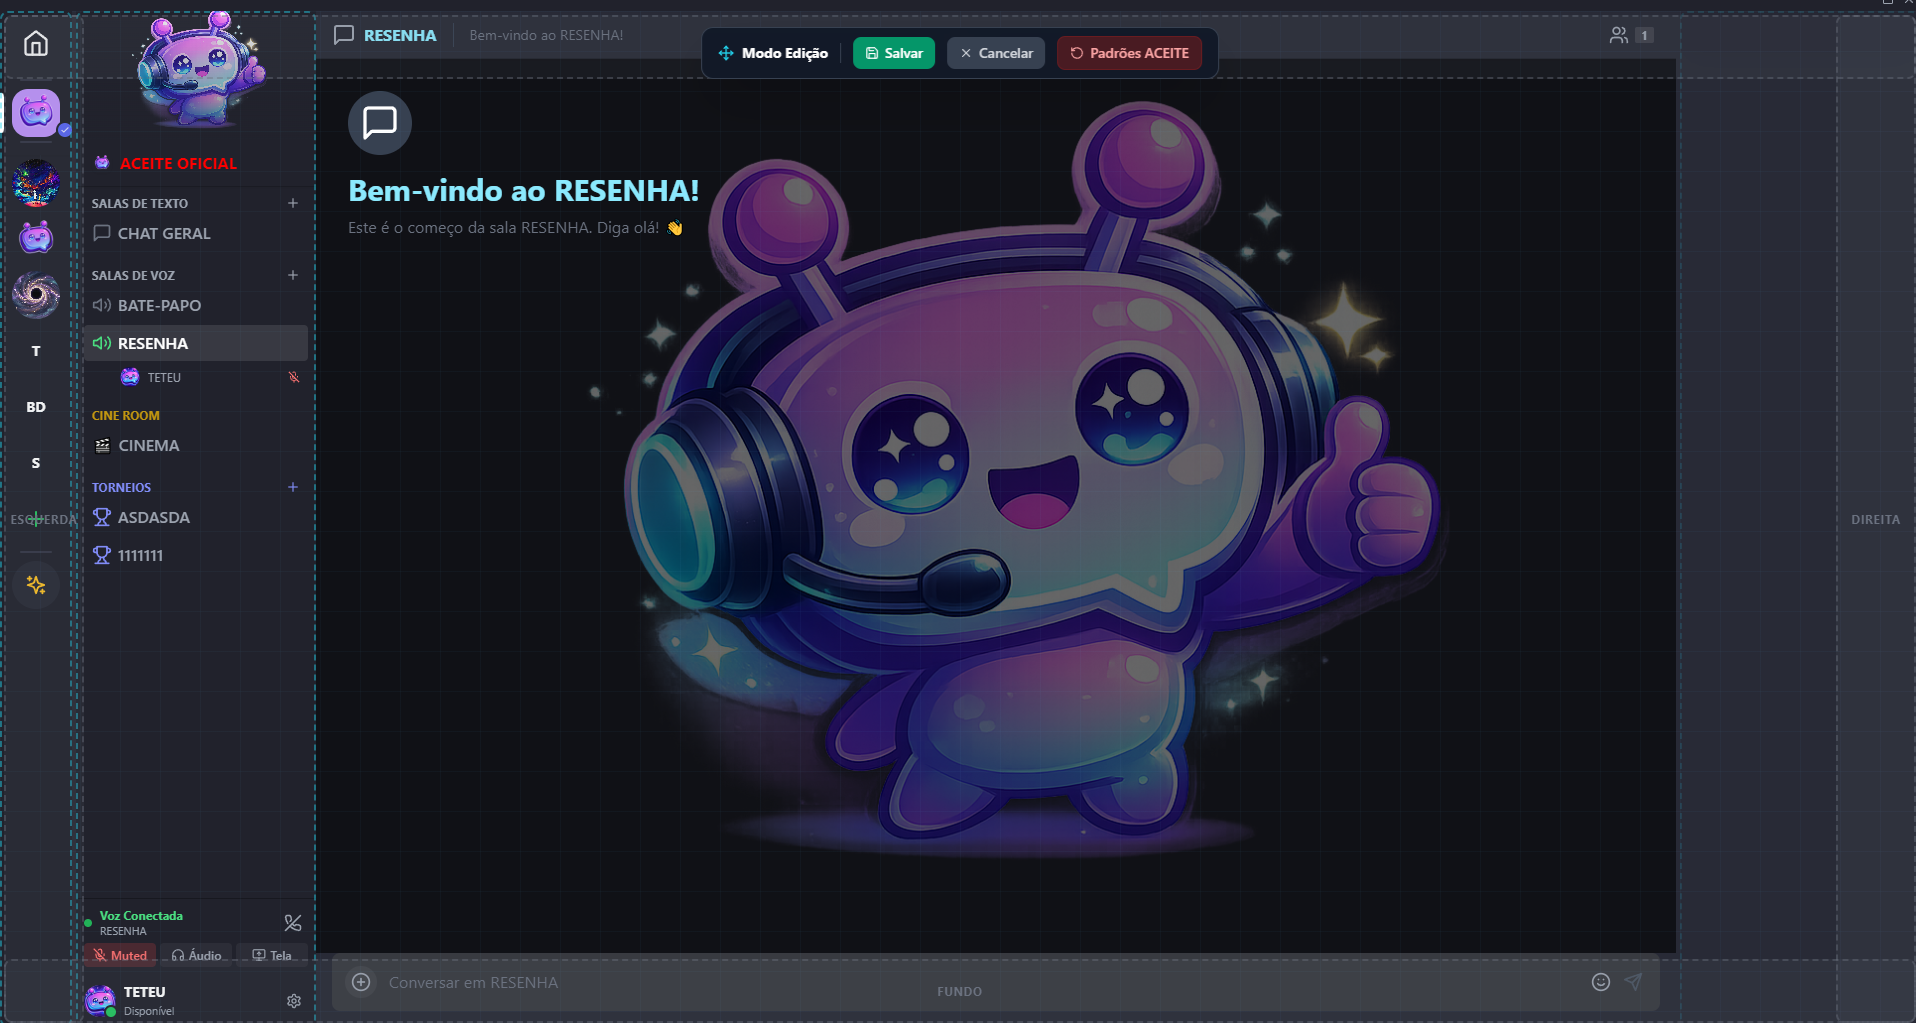Click the Voz Conectada status text
1916x1023 pixels.
pos(141,915)
